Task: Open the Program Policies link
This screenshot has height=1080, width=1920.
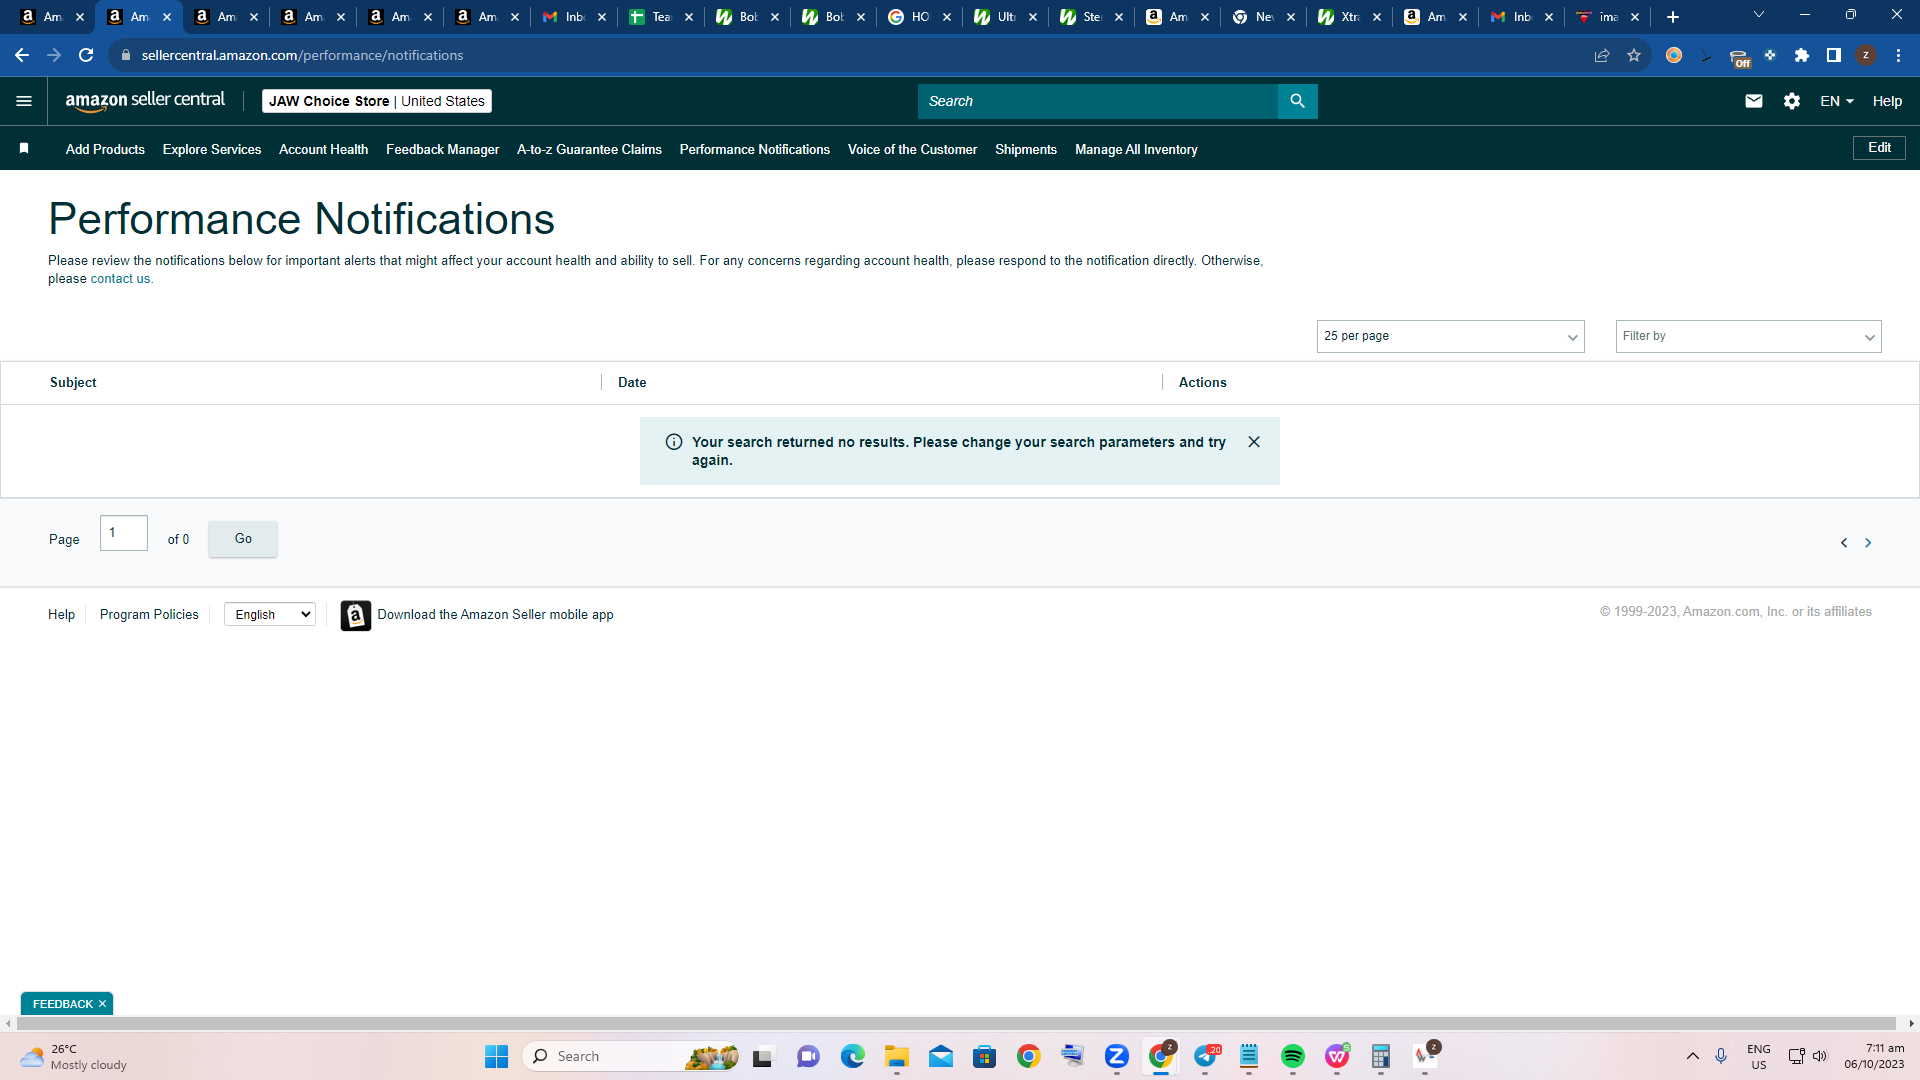Action: tap(149, 615)
